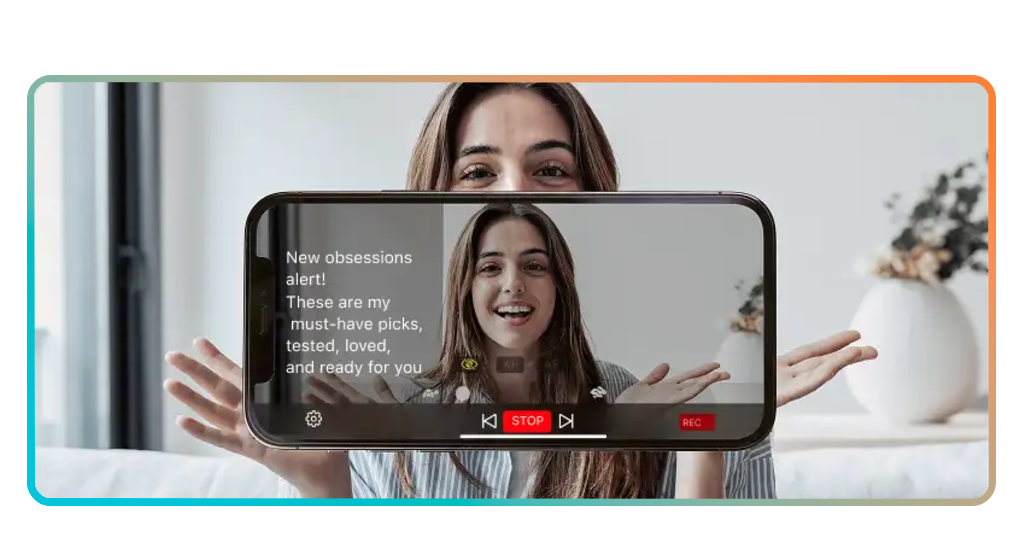Toggle the yellow eye visibility icon
The image size is (1024, 536).
(469, 365)
